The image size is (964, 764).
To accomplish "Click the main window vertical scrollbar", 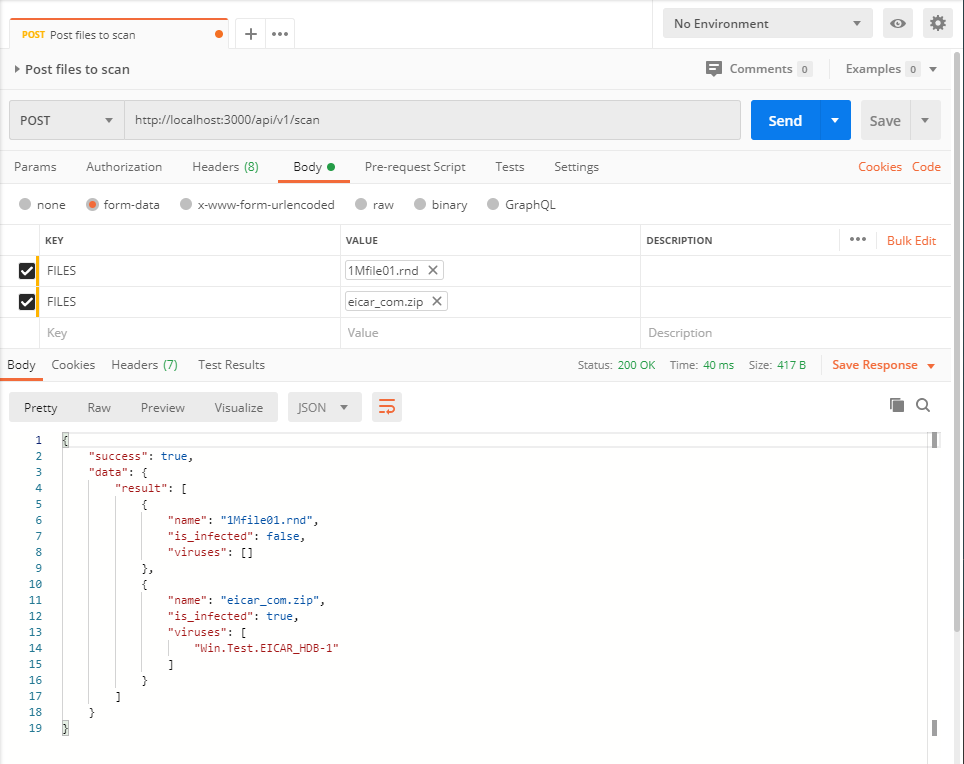I will click(957, 341).
